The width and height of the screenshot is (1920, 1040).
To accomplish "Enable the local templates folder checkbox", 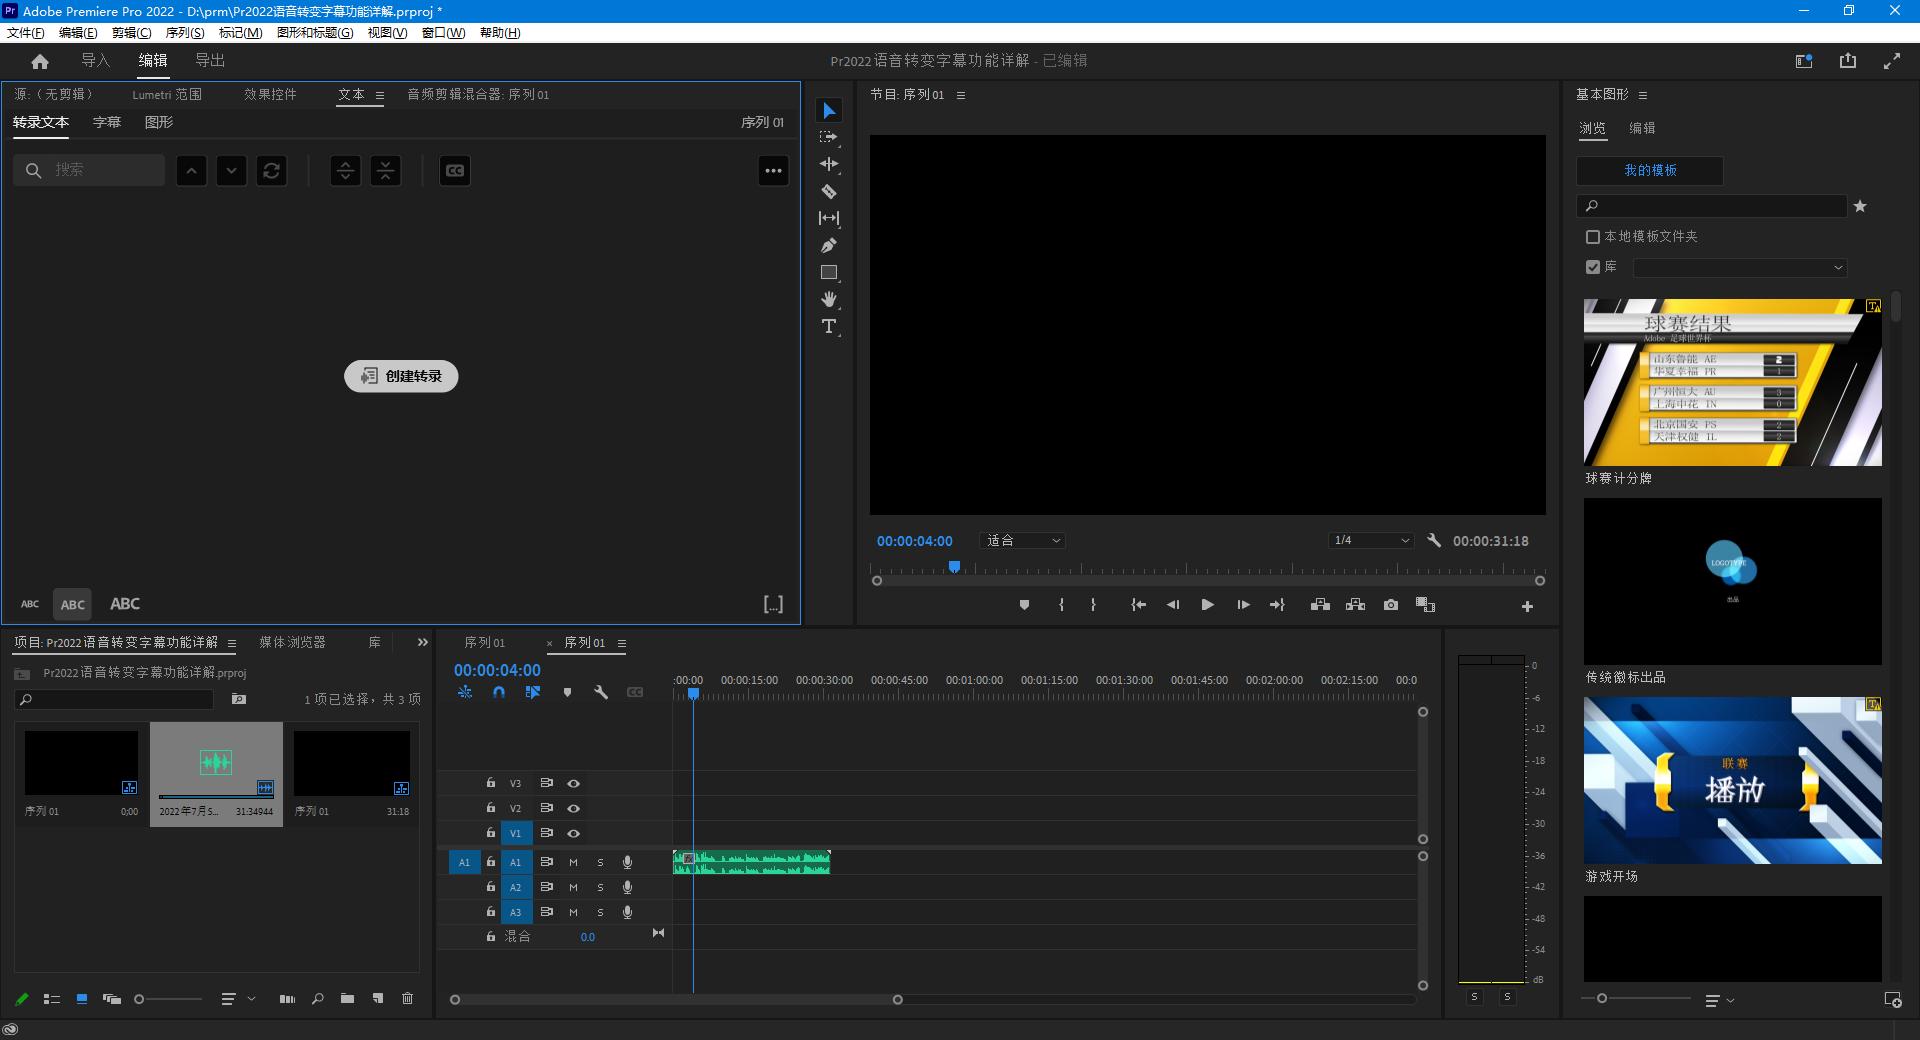I will [x=1593, y=237].
